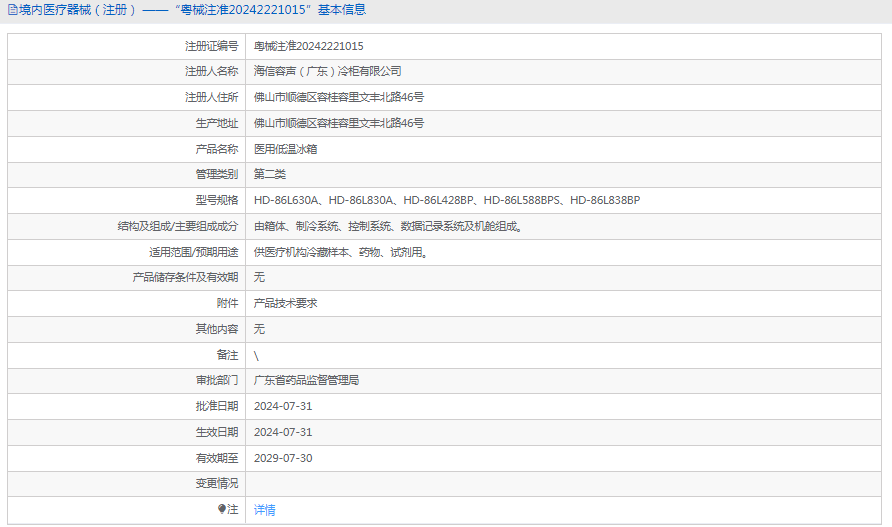Click the 其他内容 label
The height and width of the screenshot is (527, 892).
click(217, 329)
